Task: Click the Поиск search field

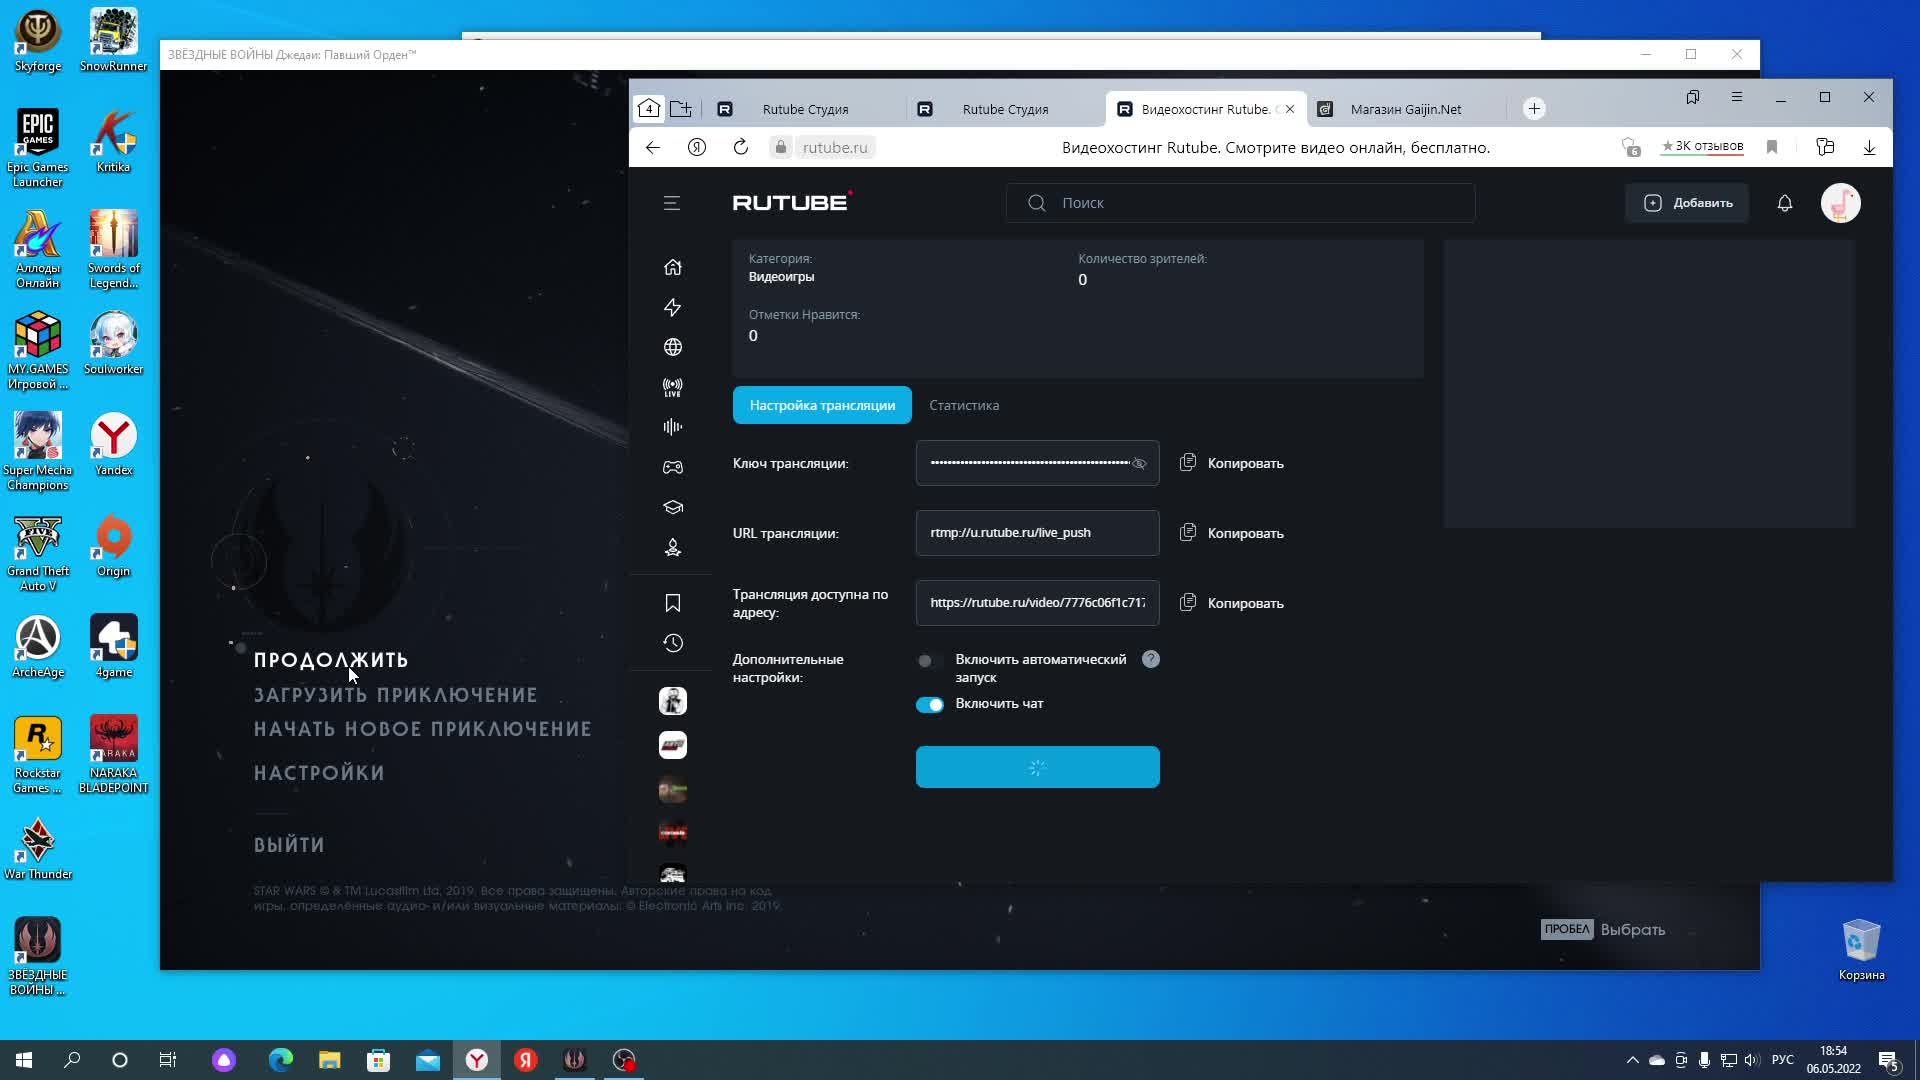Action: point(1240,203)
